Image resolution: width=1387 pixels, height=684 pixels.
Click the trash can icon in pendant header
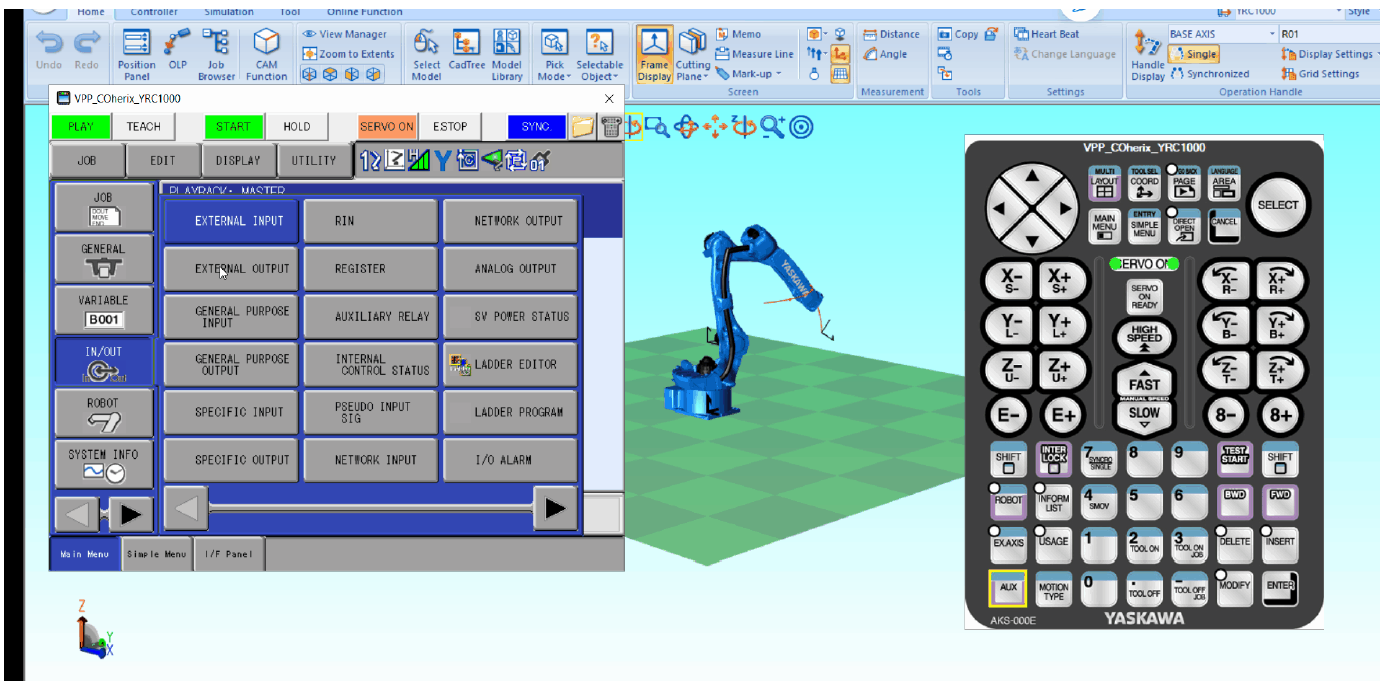tap(611, 127)
